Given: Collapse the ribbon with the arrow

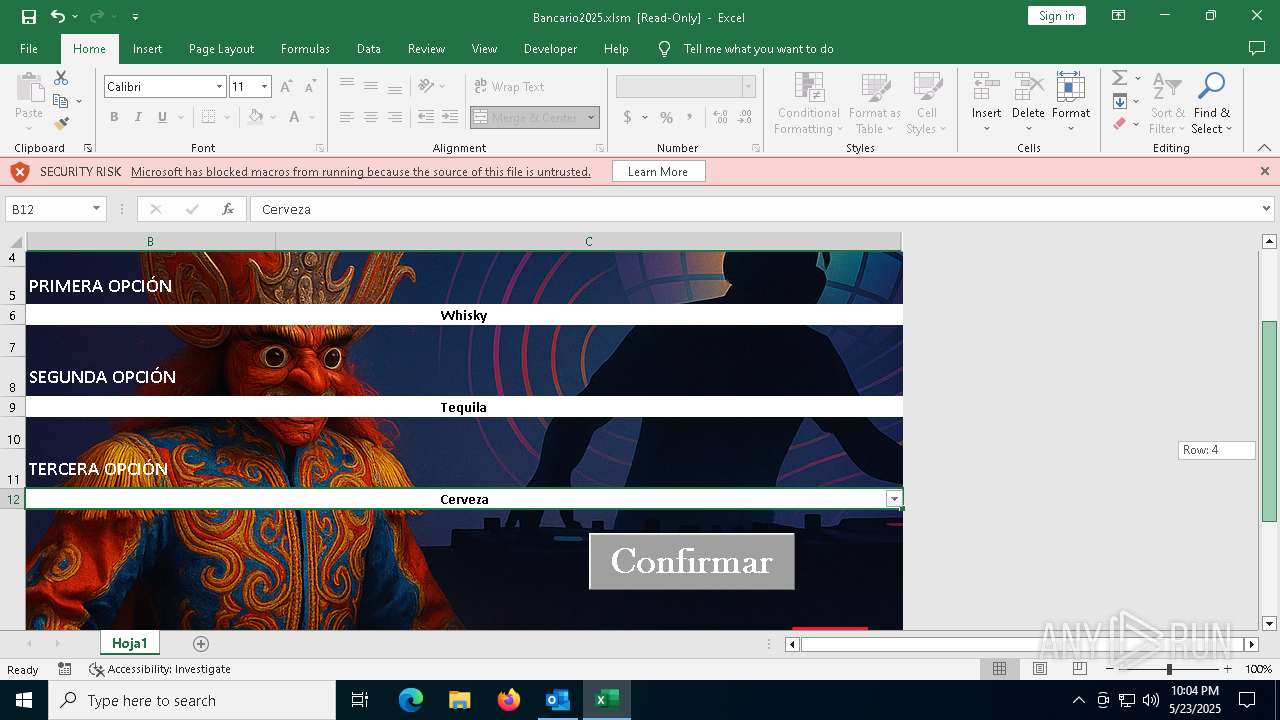Looking at the screenshot, I should point(1264,148).
